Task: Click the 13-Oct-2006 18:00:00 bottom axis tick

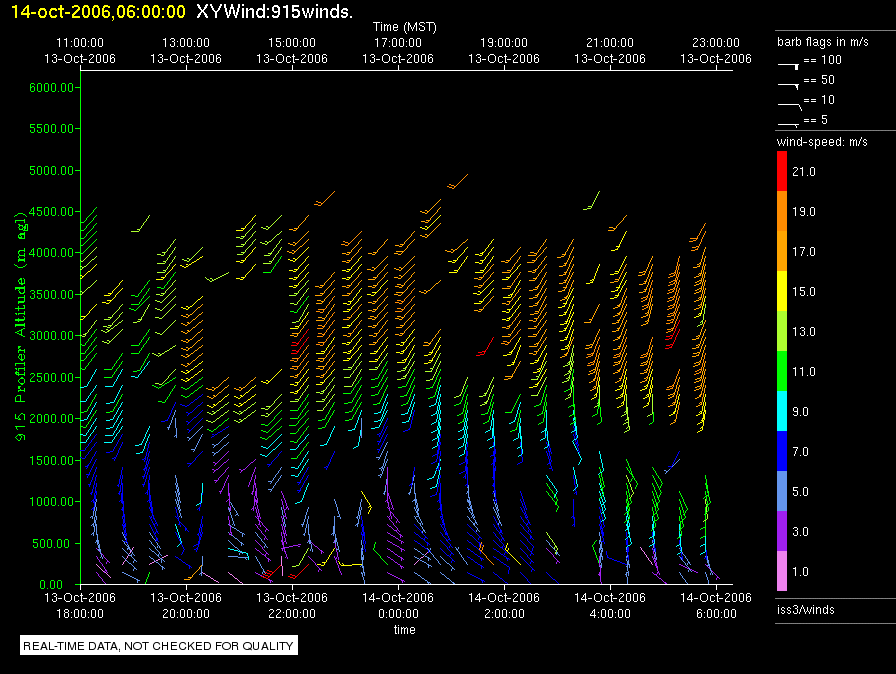Action: [80, 605]
